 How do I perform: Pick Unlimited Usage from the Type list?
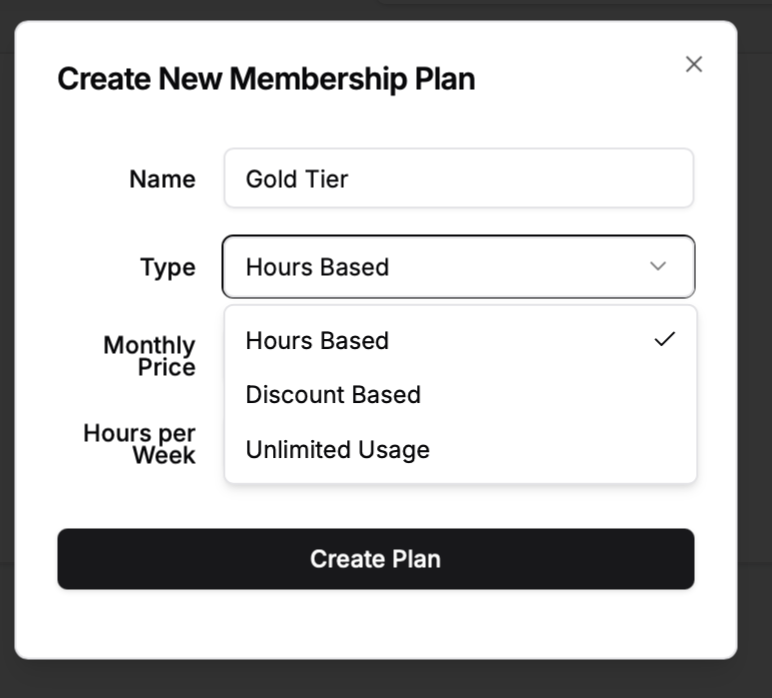(x=338, y=450)
